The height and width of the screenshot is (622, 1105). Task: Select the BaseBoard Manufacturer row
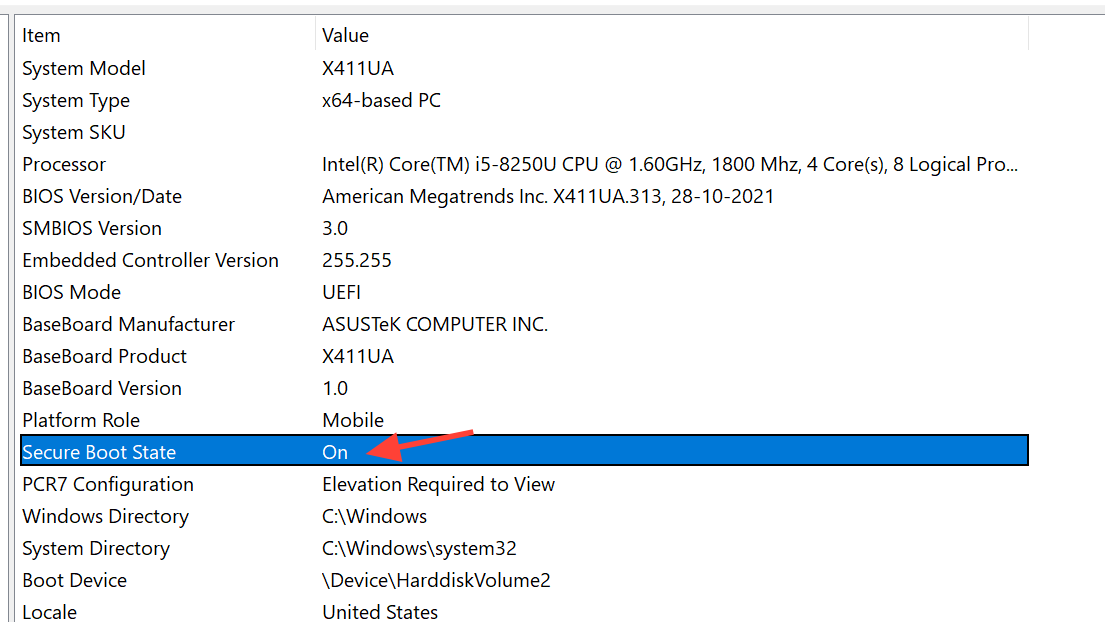(128, 324)
